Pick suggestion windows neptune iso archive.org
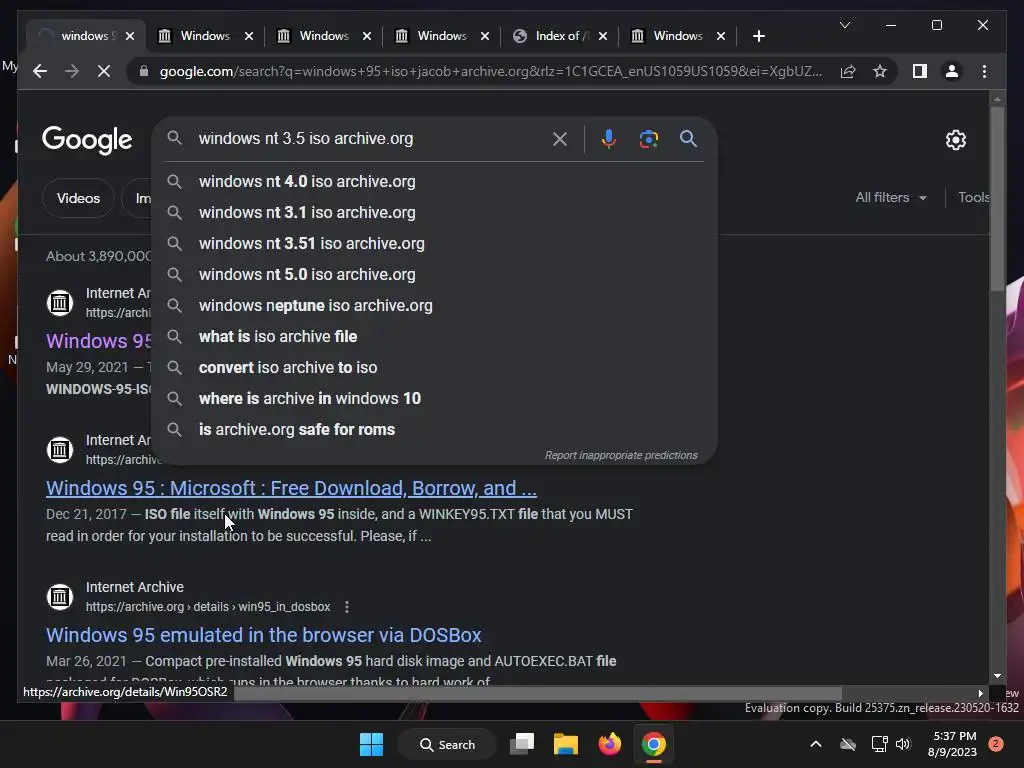Screen dimensions: 1024x768 pyautogui.click(x=434, y=306)
